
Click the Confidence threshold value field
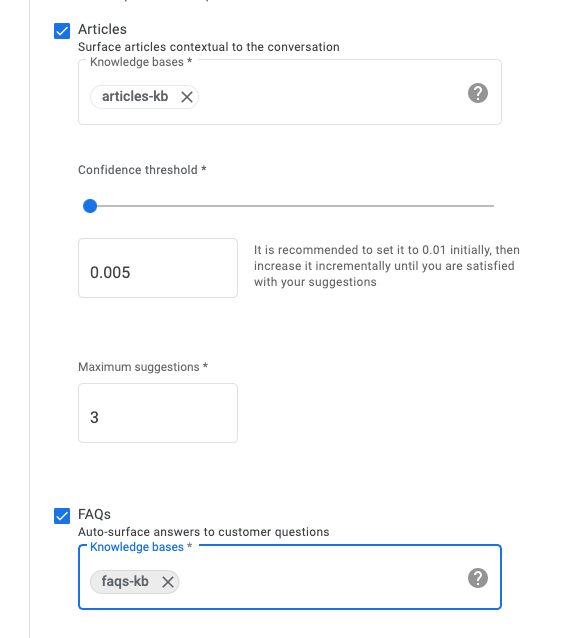[x=158, y=268]
